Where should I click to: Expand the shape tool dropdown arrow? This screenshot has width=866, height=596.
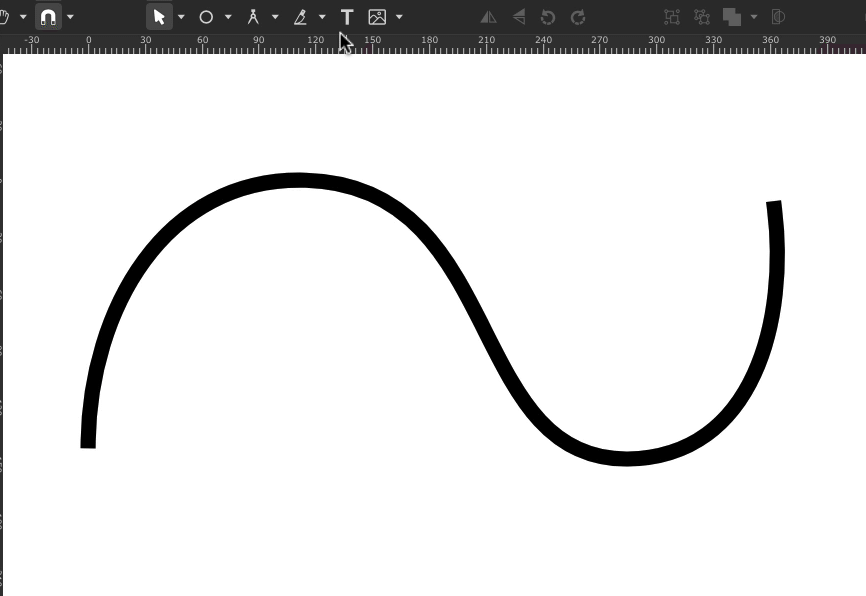pyautogui.click(x=228, y=17)
